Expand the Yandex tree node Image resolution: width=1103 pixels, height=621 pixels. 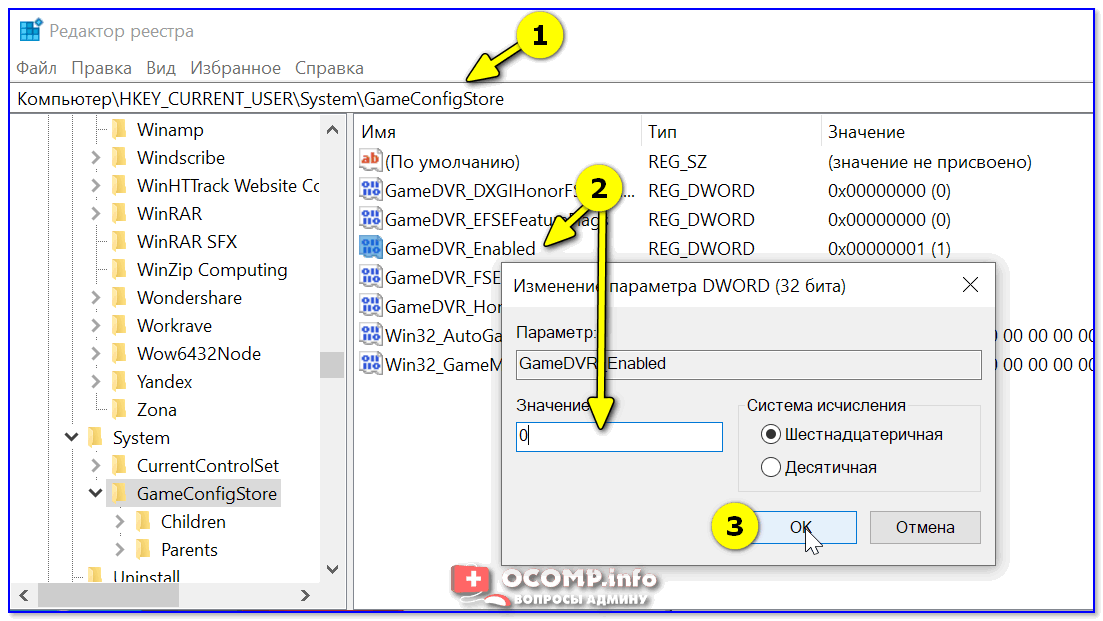96,382
